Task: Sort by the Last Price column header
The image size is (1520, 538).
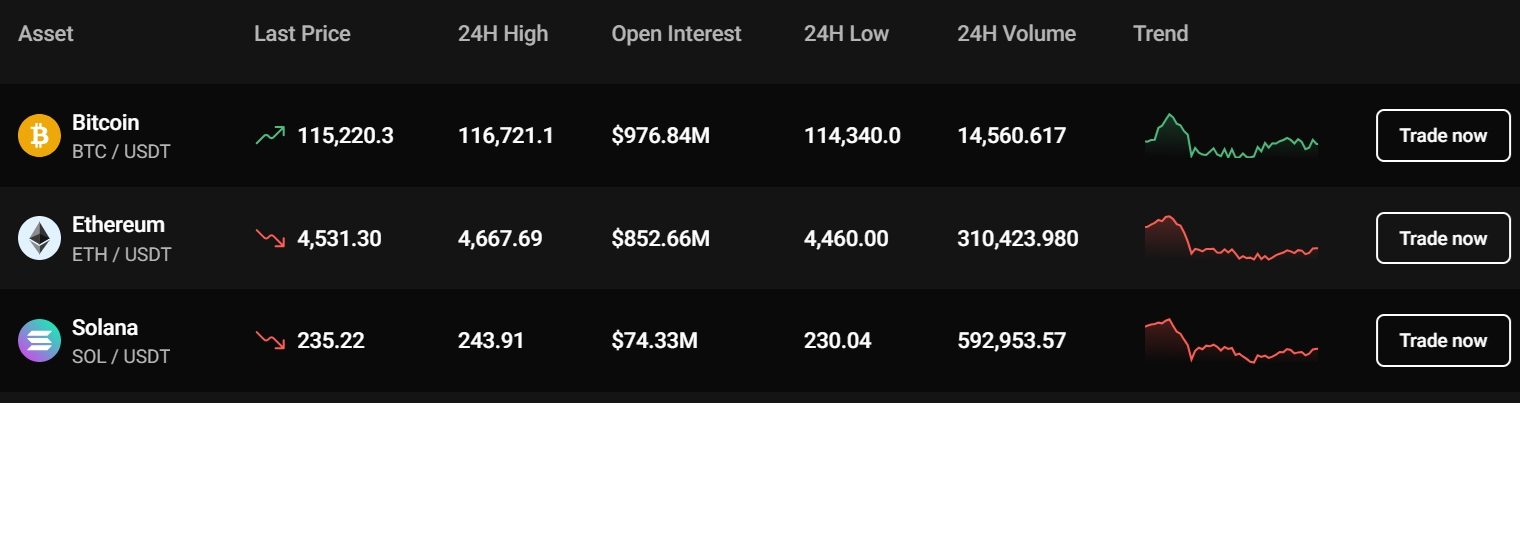Action: click(302, 34)
